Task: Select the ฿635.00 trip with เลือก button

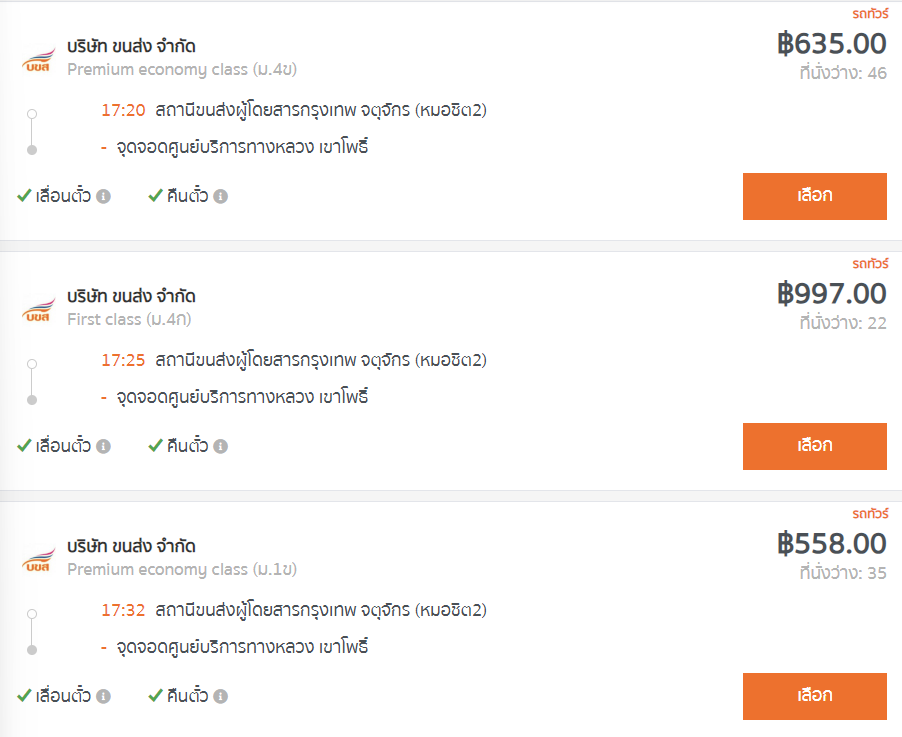Action: point(815,196)
